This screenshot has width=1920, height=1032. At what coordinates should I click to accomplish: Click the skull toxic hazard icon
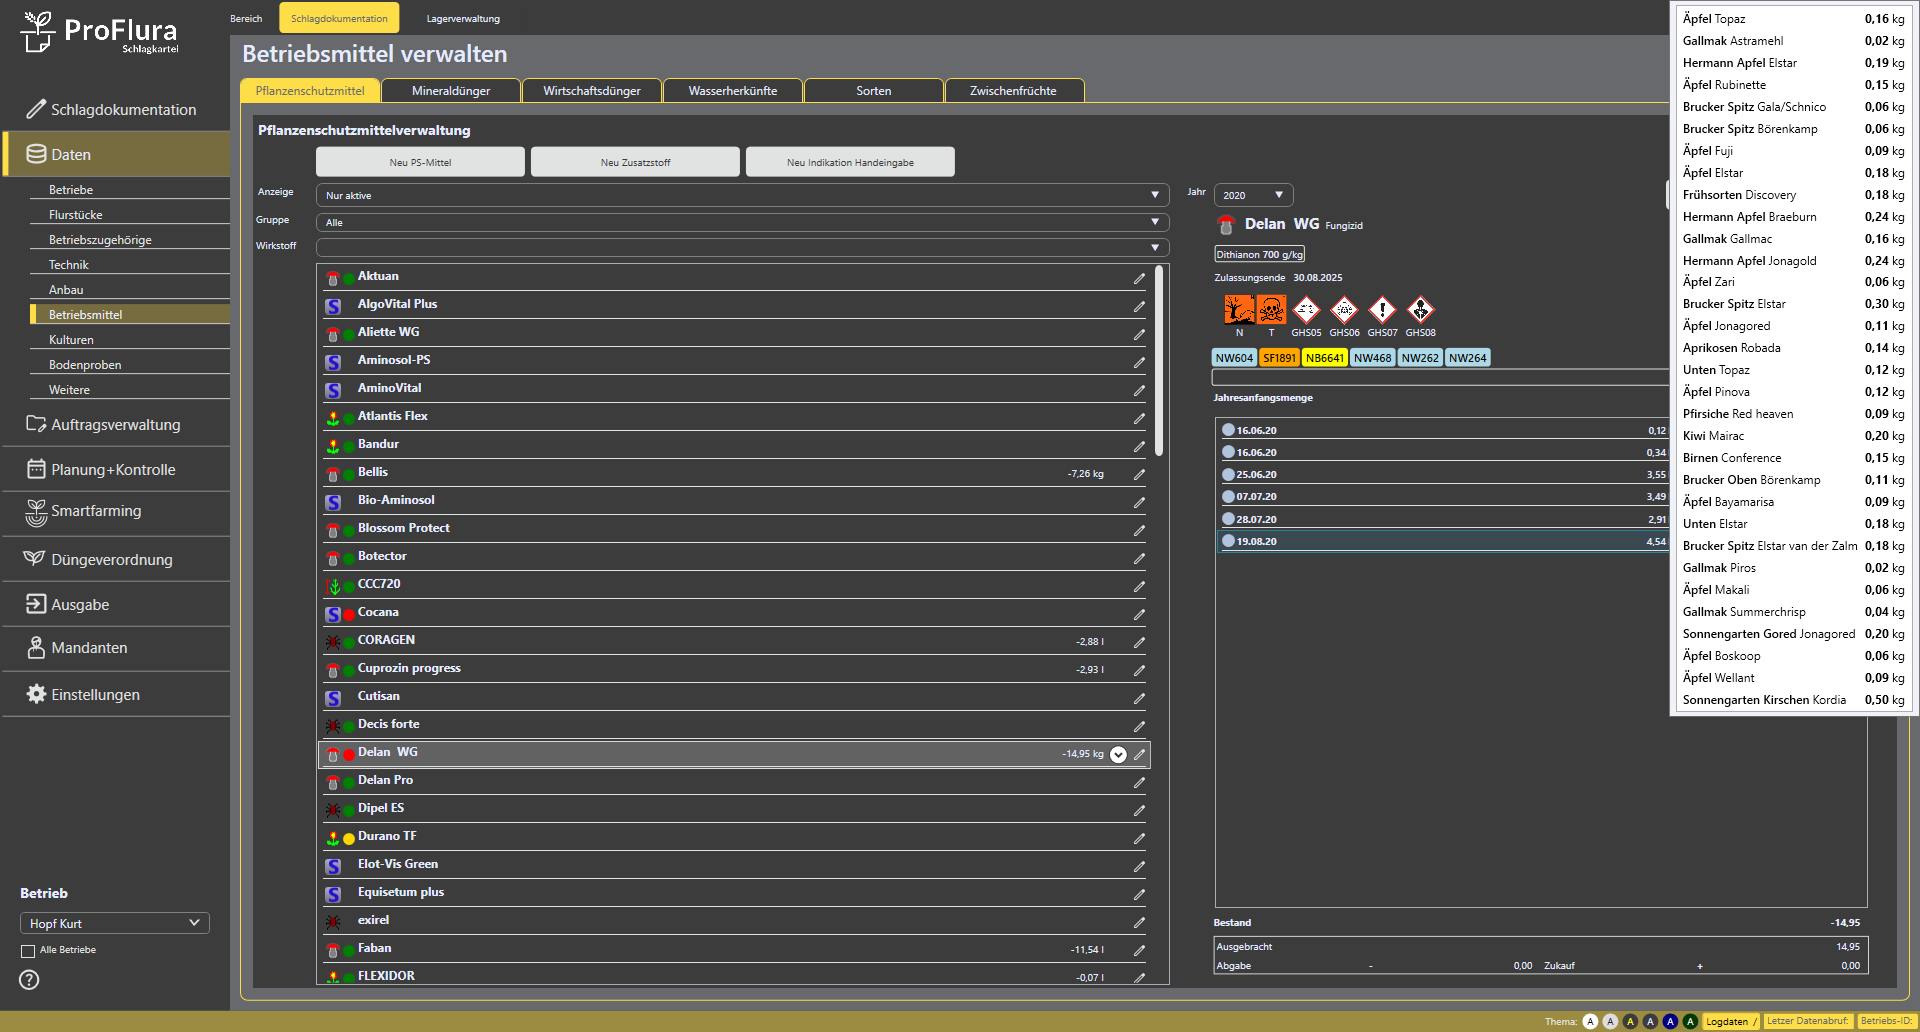click(x=1271, y=310)
